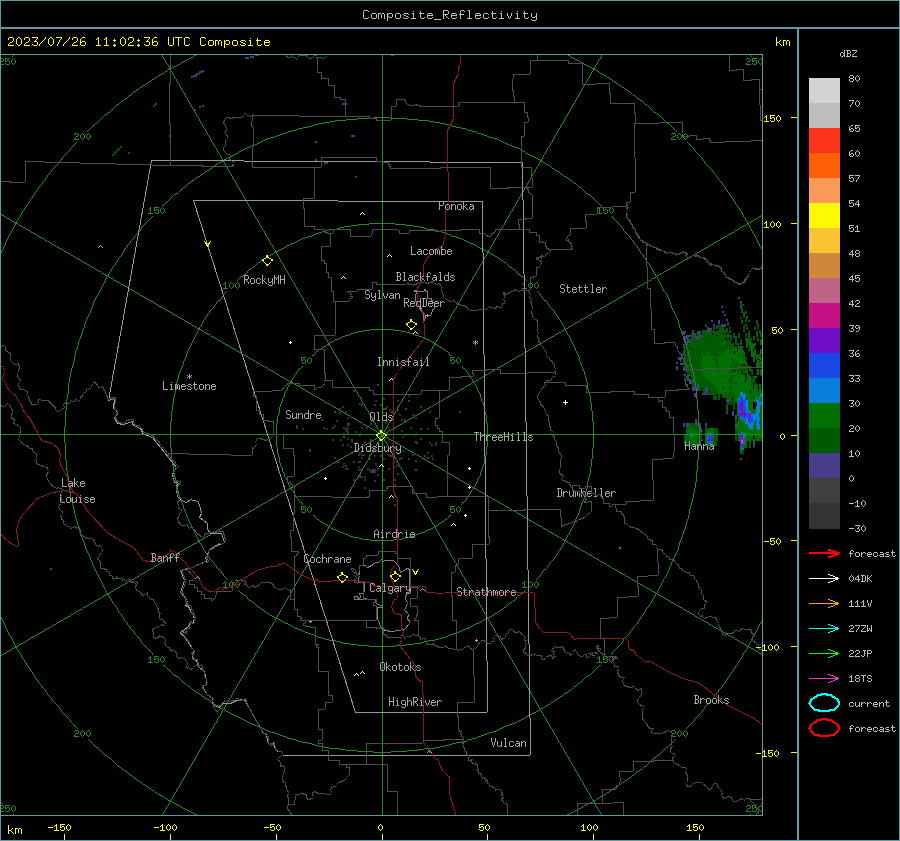Click the red forecast arrow in legend
This screenshot has width=900, height=841.
[824, 553]
